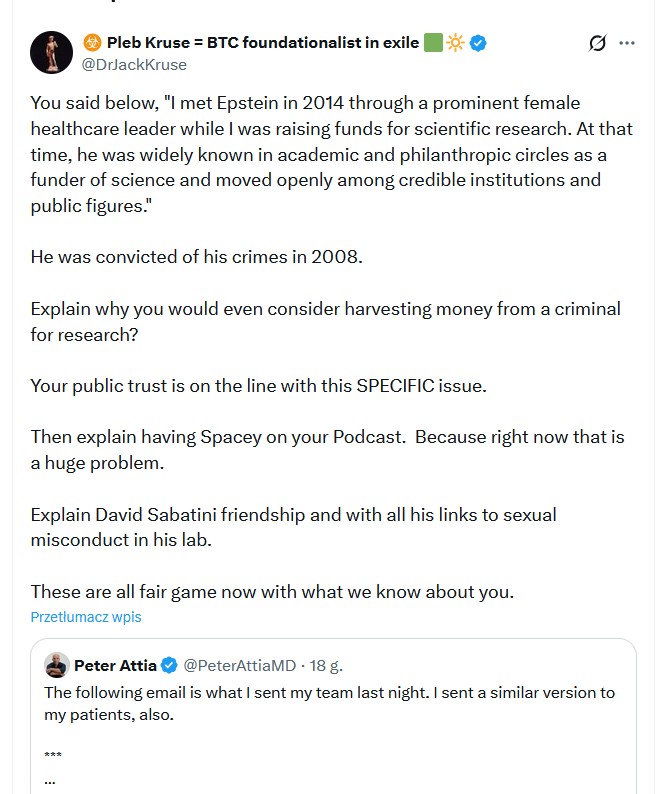Click the orange biohazard icon before Pleb Kruse

92,44
